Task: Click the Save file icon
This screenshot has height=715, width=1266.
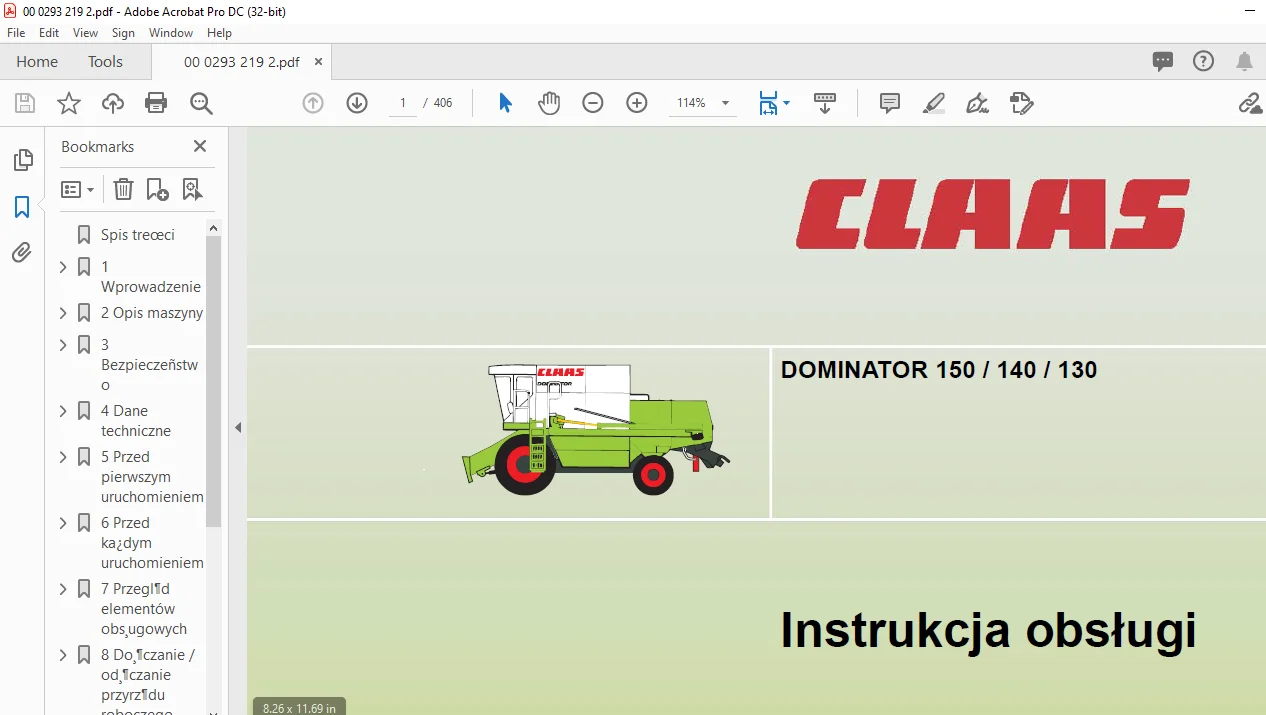Action: pyautogui.click(x=25, y=103)
